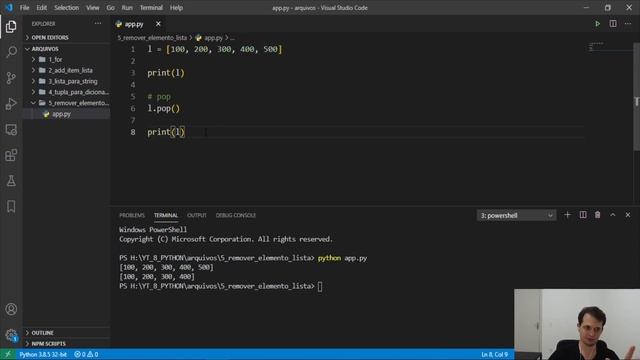Click print(l) on line 3
Screen dimensions: 640x360
coord(166,73)
